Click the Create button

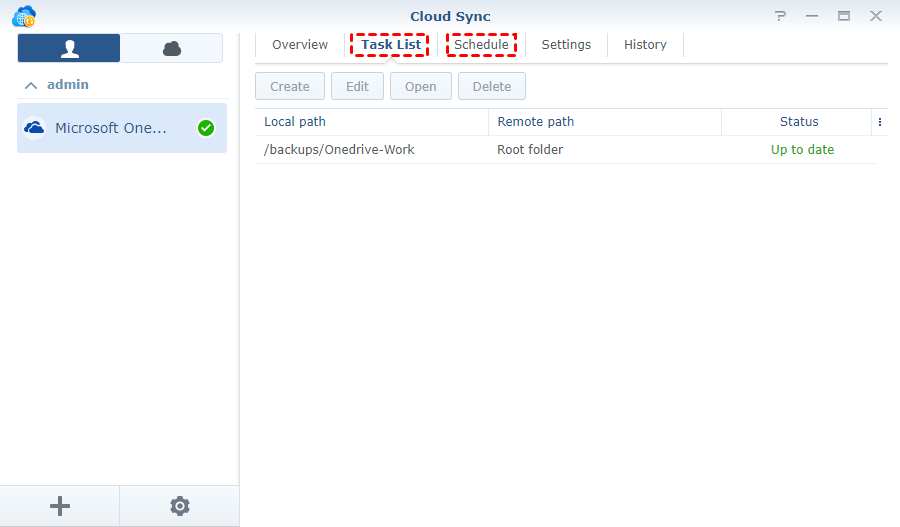click(x=290, y=86)
